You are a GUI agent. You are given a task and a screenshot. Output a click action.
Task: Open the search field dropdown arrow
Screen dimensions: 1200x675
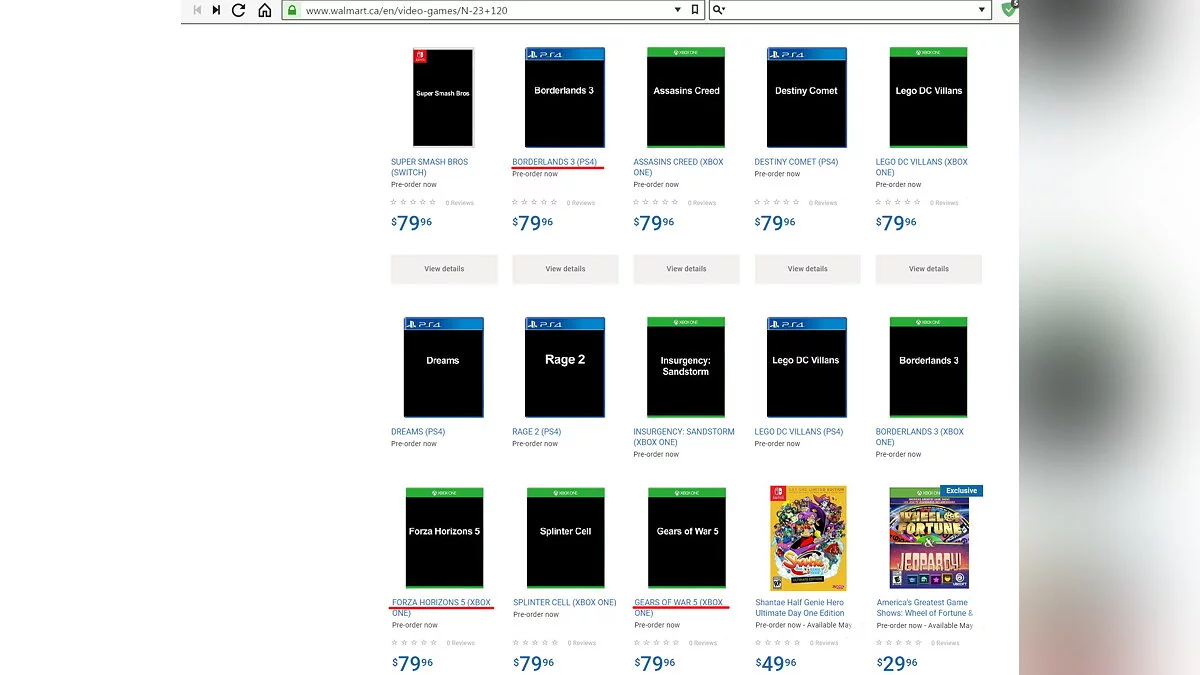[x=982, y=10]
